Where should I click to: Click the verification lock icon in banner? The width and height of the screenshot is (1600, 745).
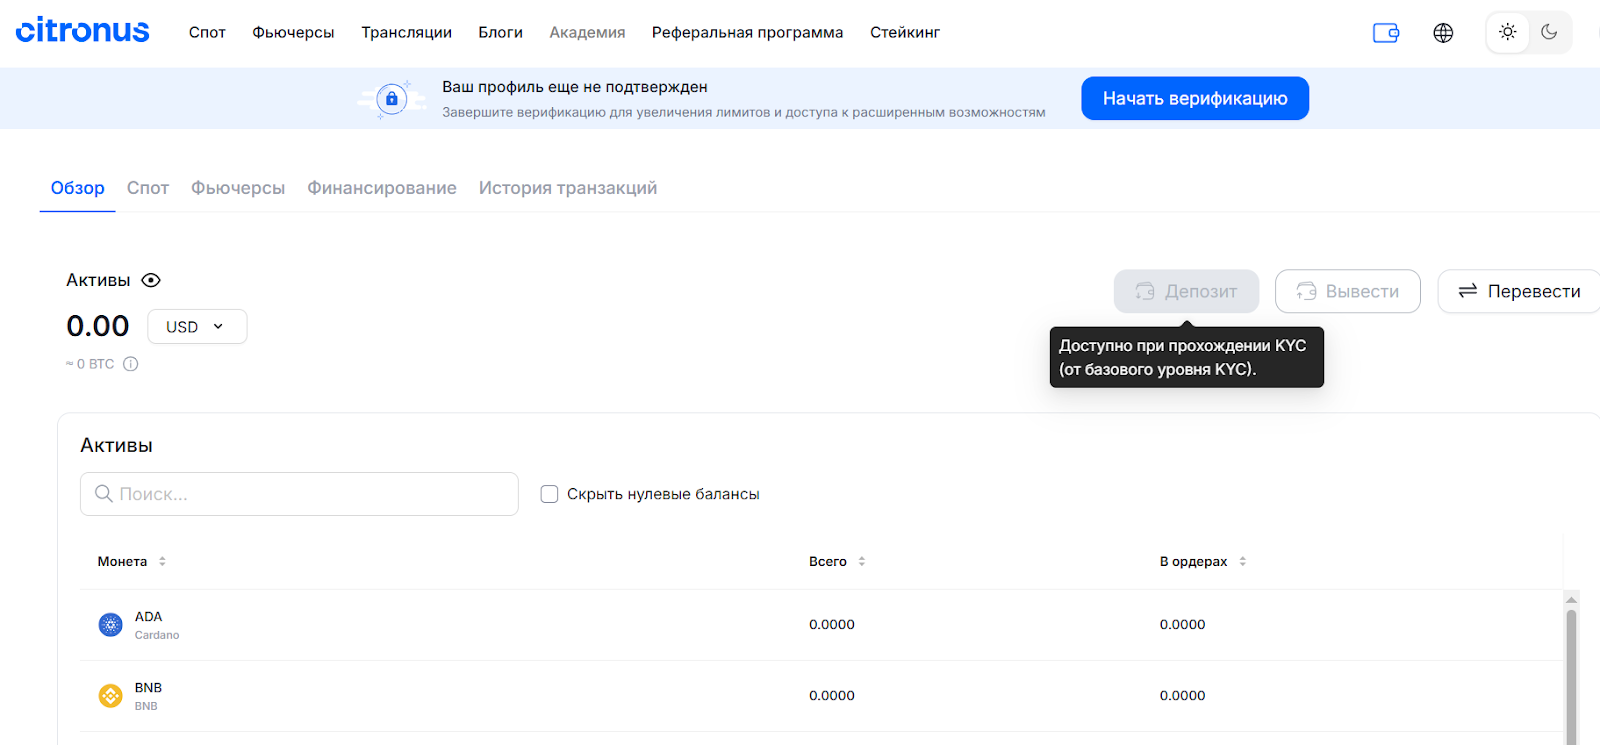pyautogui.click(x=392, y=99)
